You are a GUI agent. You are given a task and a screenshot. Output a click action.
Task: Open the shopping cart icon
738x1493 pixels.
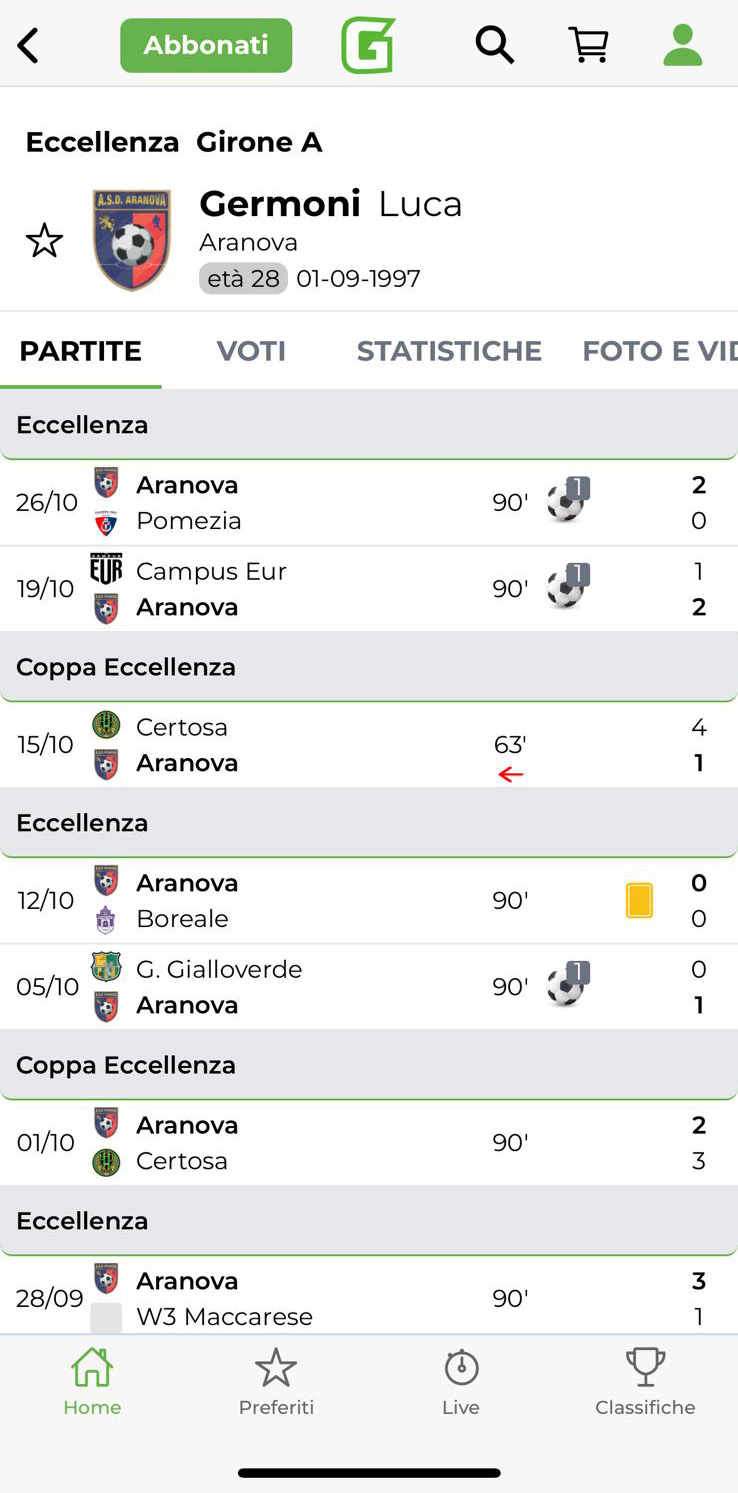coord(589,45)
